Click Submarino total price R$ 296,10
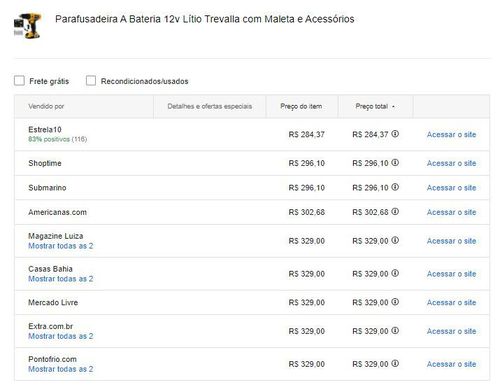Viewport: 500px width, 392px height. (x=370, y=188)
